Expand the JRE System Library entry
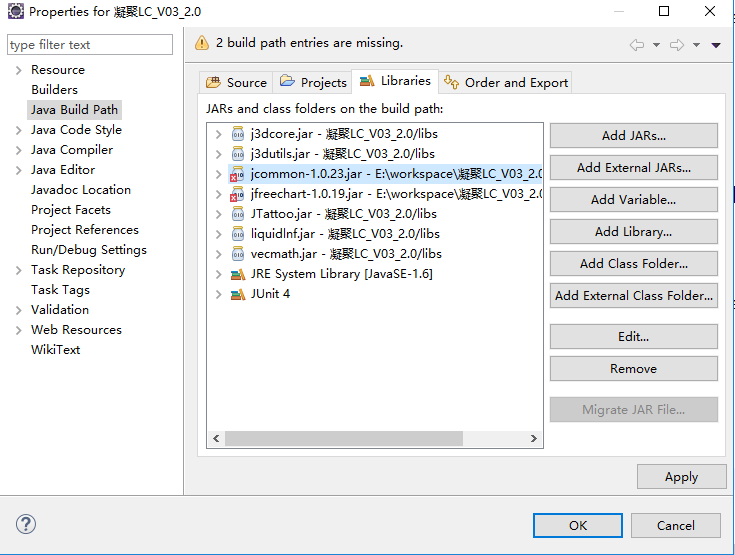 (x=218, y=274)
